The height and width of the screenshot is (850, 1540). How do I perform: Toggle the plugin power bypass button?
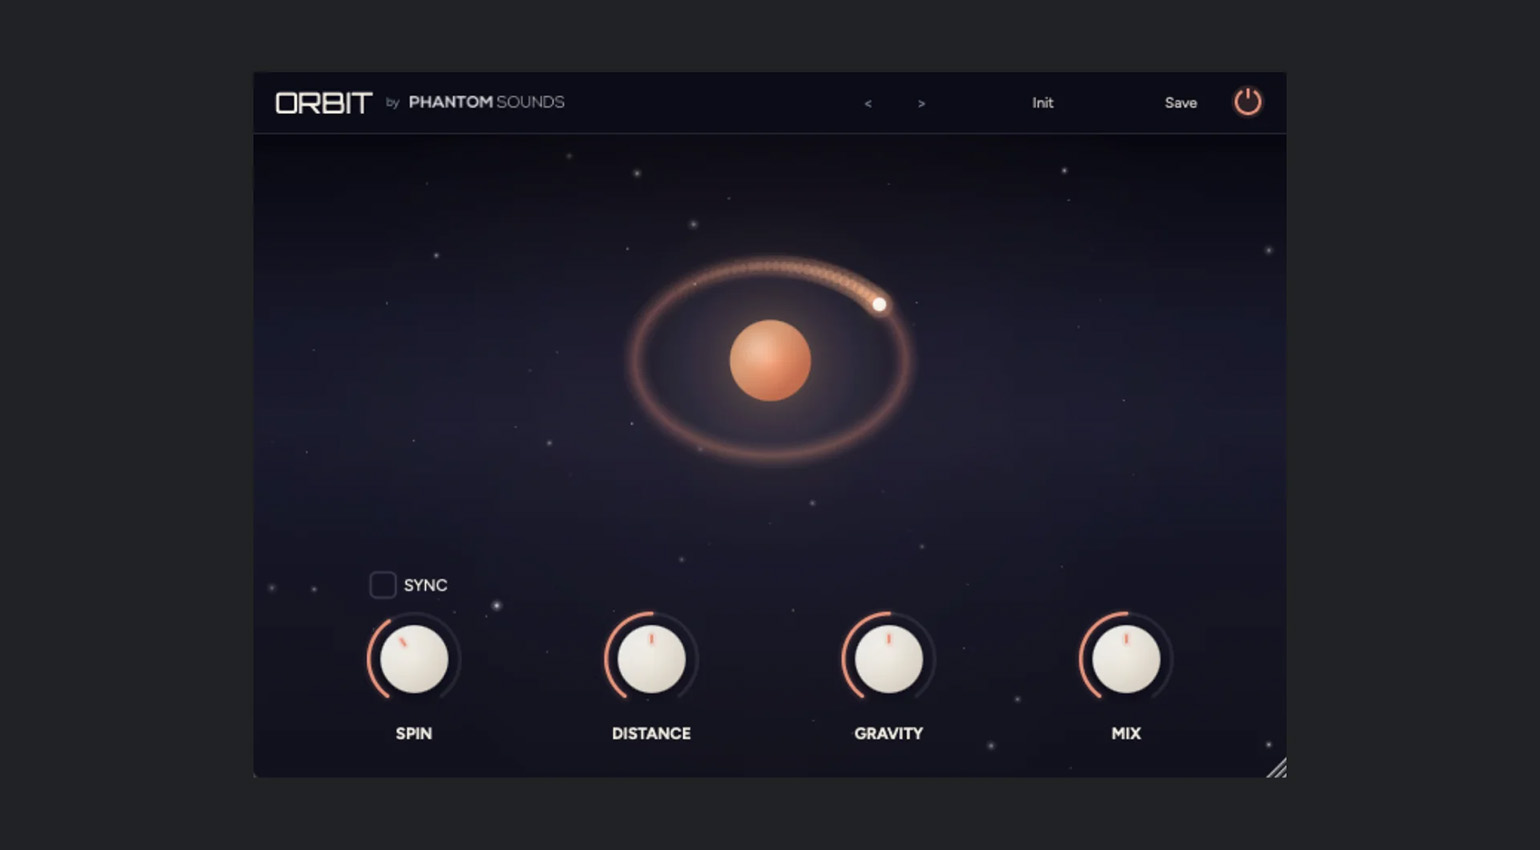click(x=1247, y=102)
